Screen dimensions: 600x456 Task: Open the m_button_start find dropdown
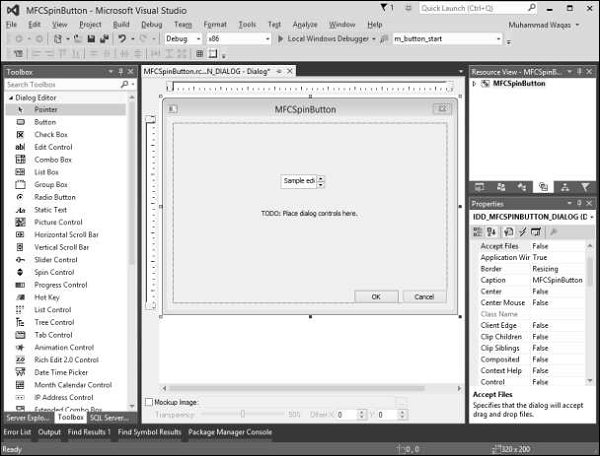click(x=498, y=39)
